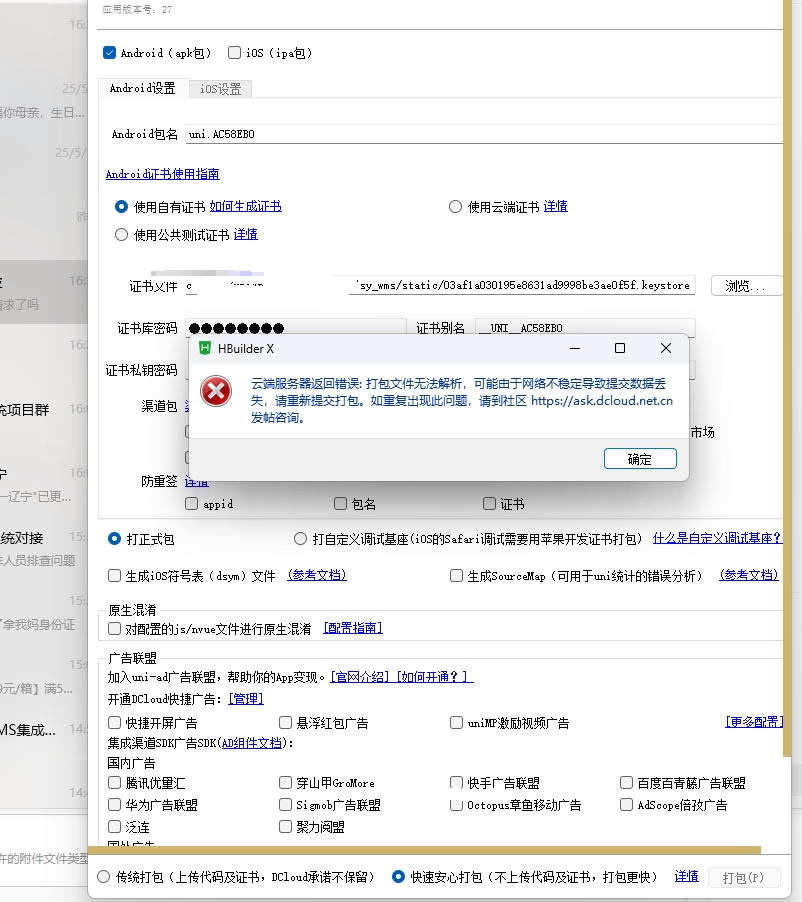
Task: Open the 更多配置 link
Action: (x=754, y=722)
